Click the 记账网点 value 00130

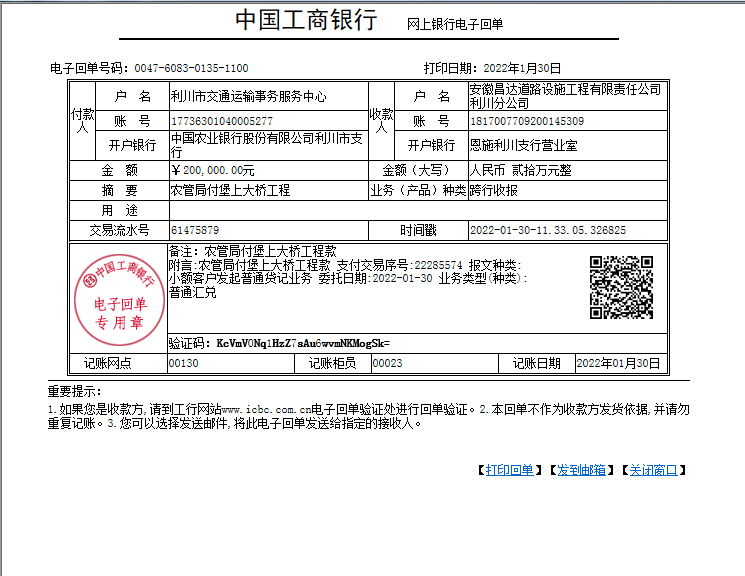184,363
